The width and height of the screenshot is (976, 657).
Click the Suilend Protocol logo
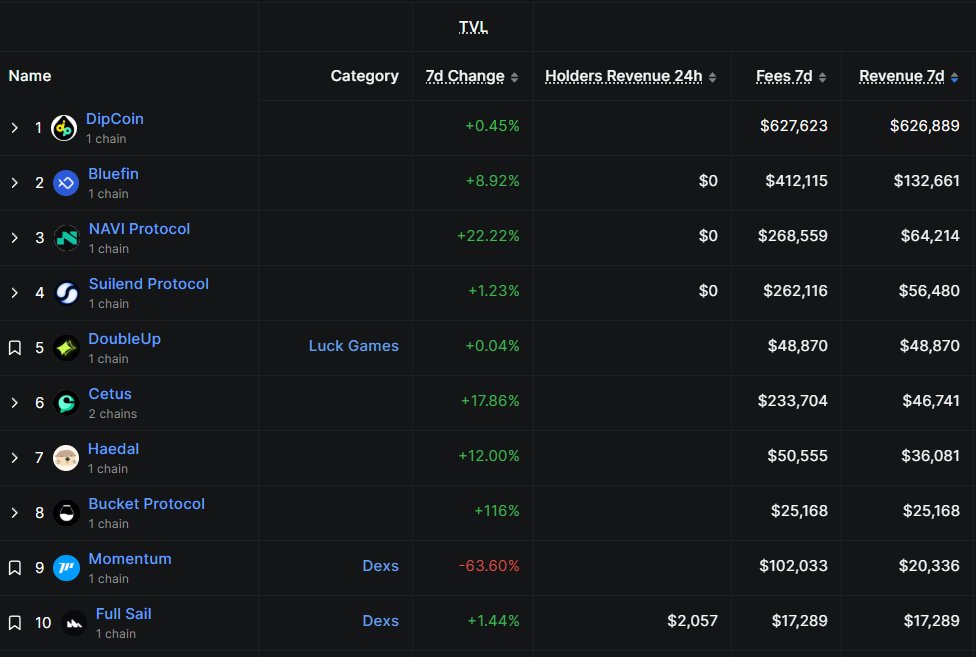pos(67,293)
